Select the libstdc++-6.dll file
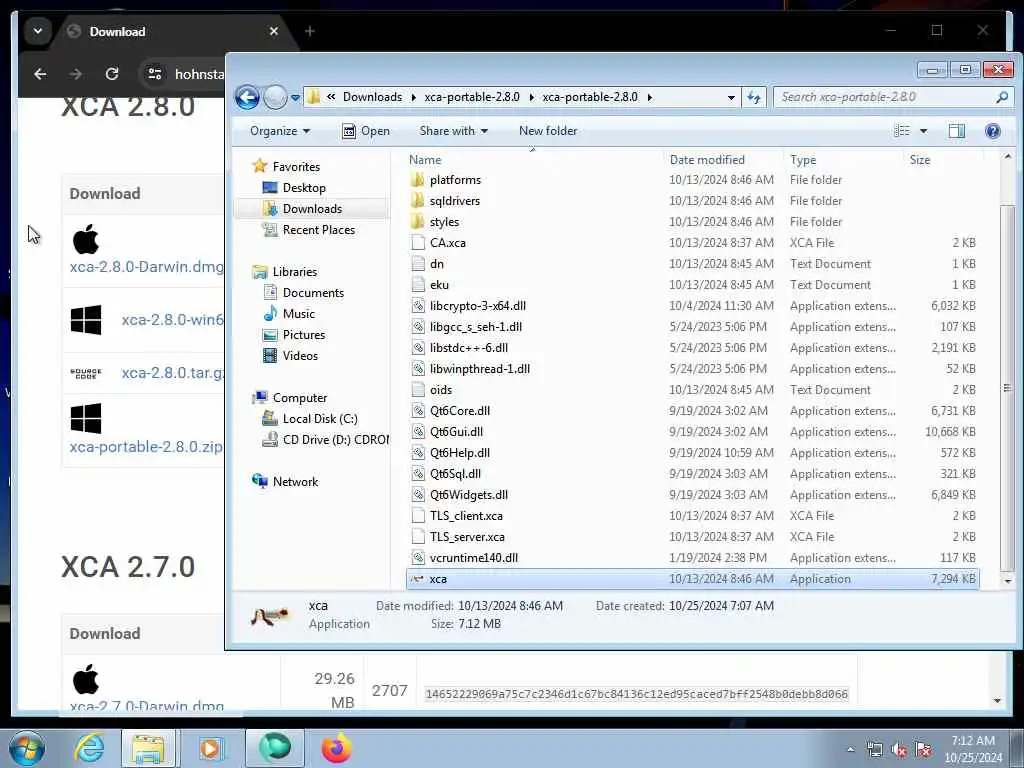Viewport: 1024px width, 768px height. pos(468,347)
